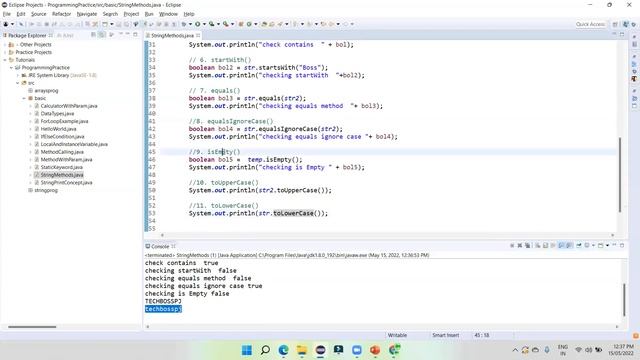Open the Source menu

[39, 14]
